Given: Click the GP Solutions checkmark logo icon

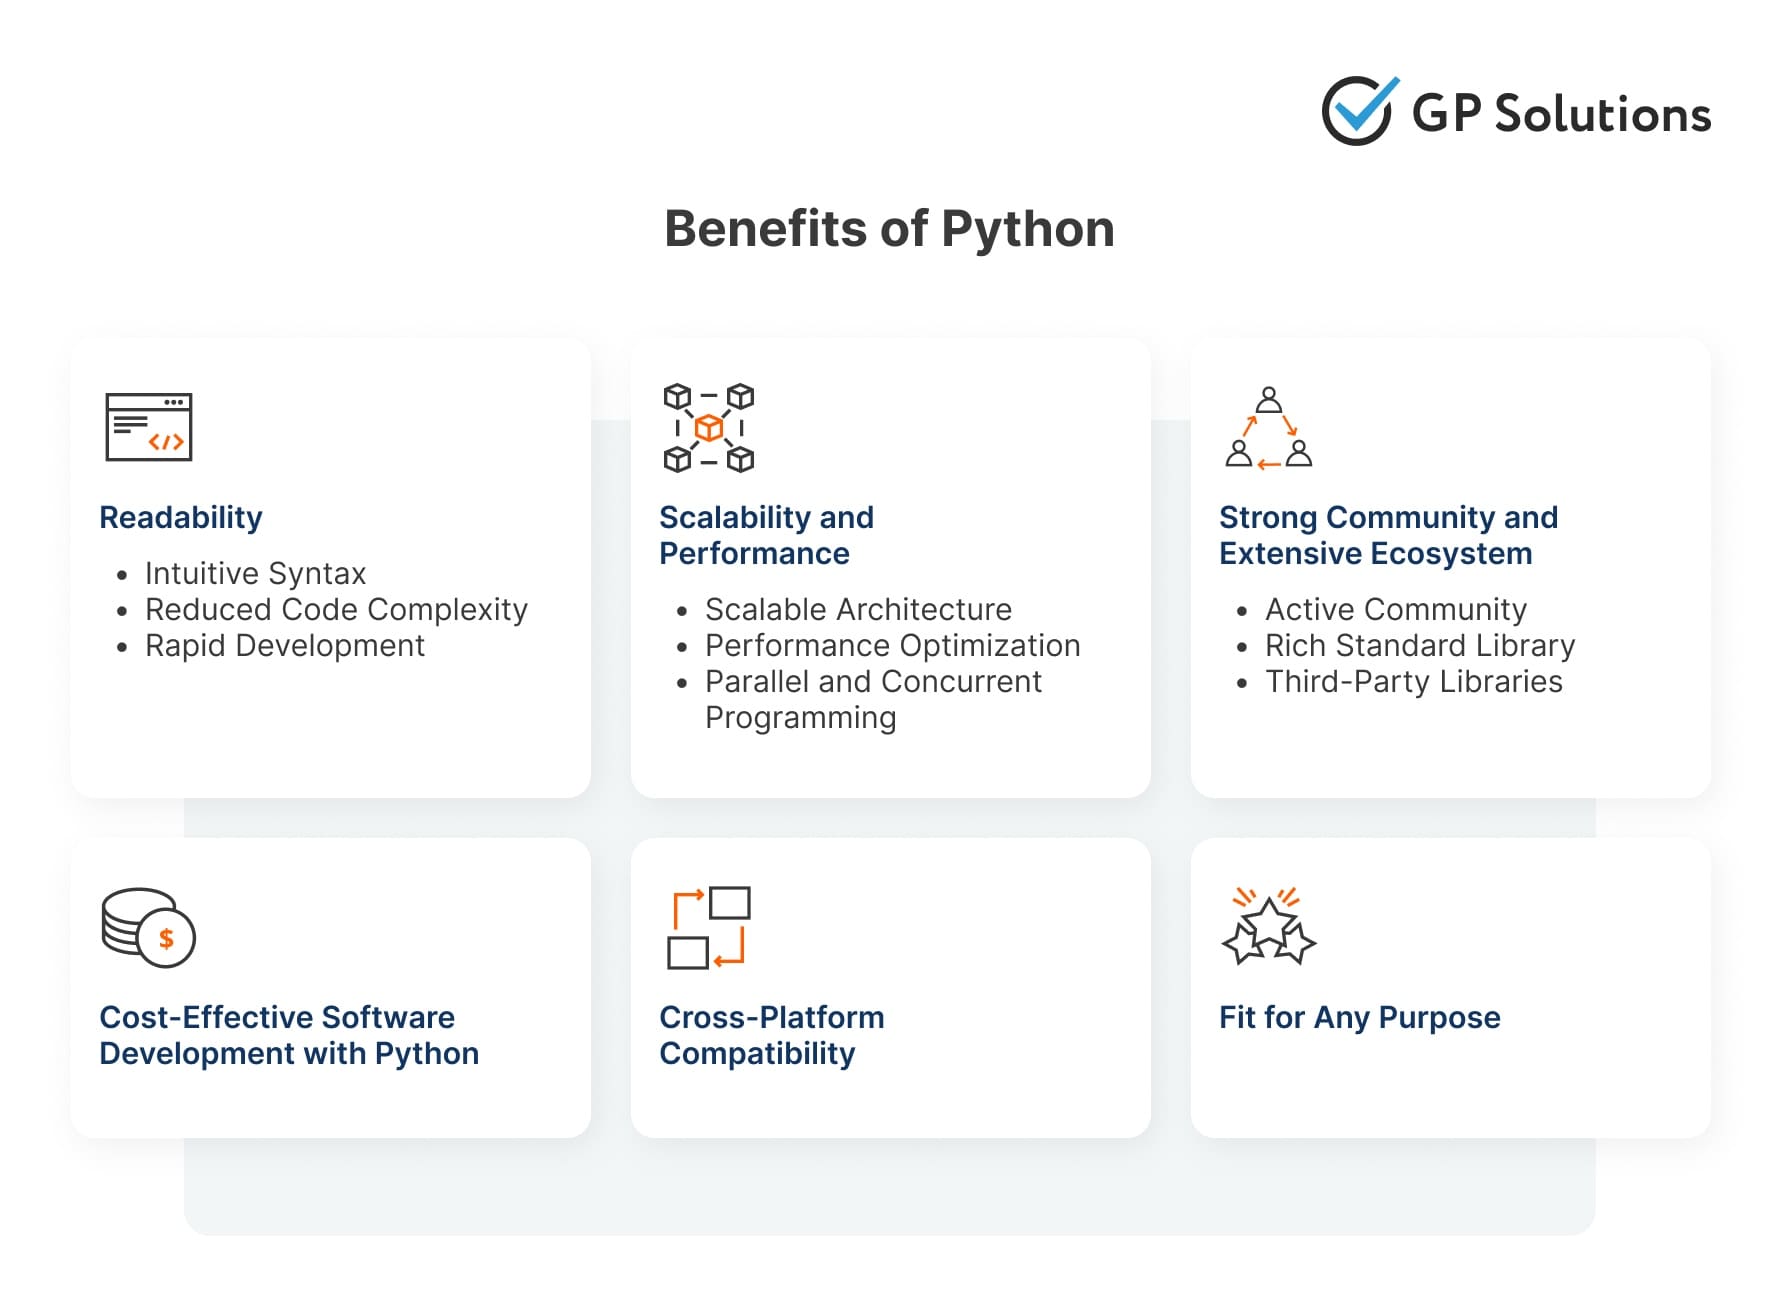Looking at the screenshot, I should tap(1359, 111).
